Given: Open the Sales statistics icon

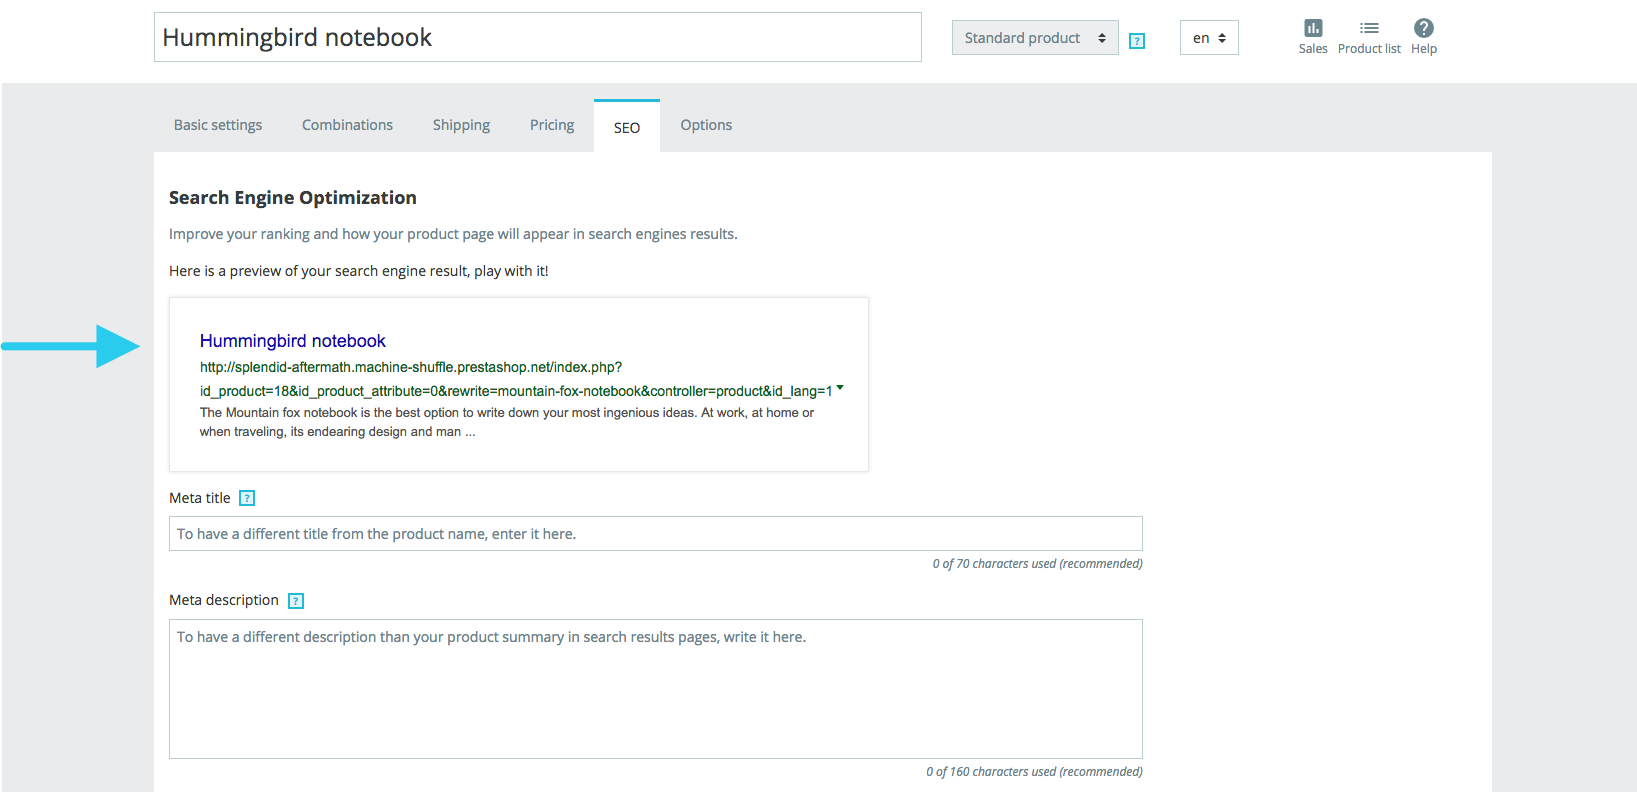Looking at the screenshot, I should 1313,29.
